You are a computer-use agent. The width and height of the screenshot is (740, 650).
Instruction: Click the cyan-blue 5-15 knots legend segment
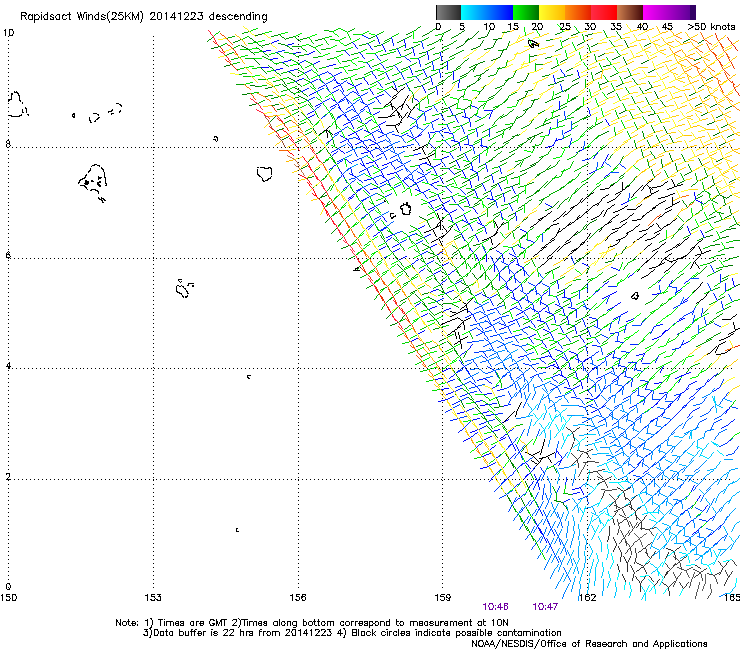coord(487,12)
